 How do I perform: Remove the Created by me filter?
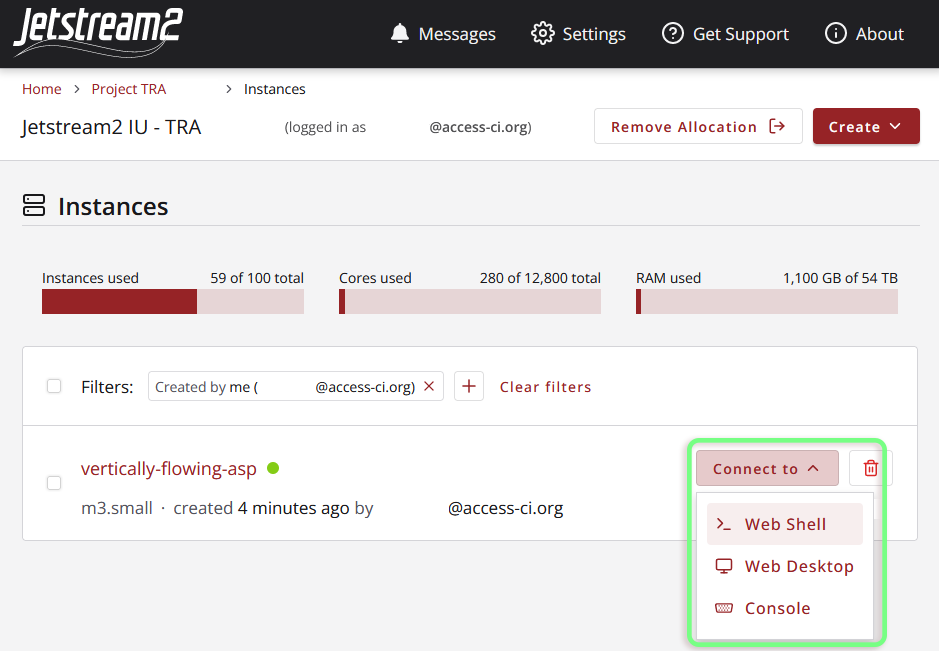point(428,385)
